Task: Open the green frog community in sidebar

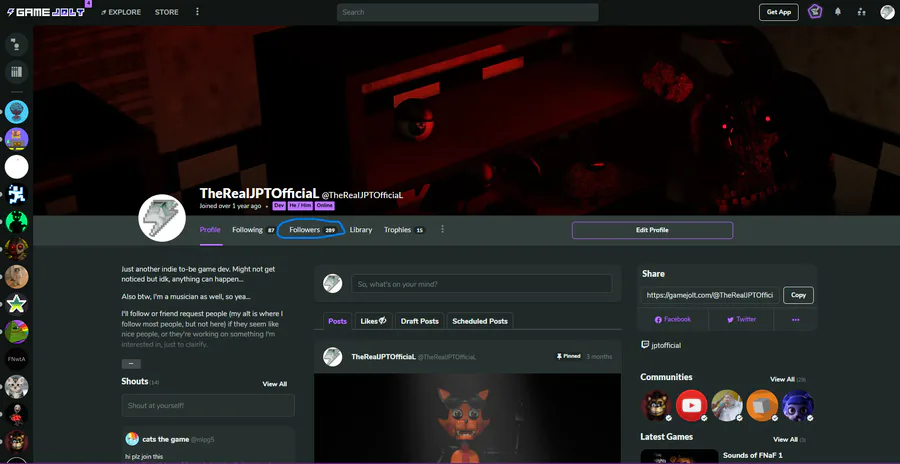Action: pyautogui.click(x=17, y=332)
